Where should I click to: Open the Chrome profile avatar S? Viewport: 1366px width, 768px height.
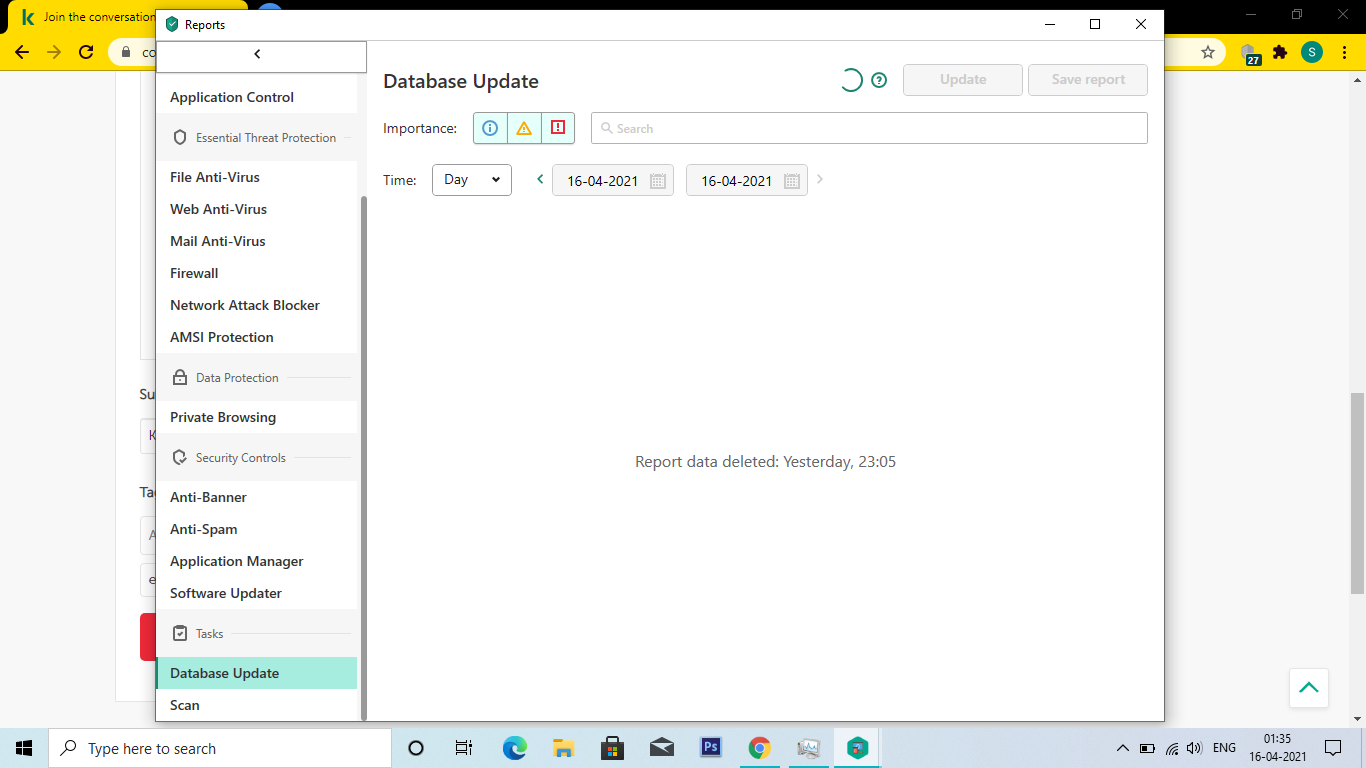click(1312, 52)
